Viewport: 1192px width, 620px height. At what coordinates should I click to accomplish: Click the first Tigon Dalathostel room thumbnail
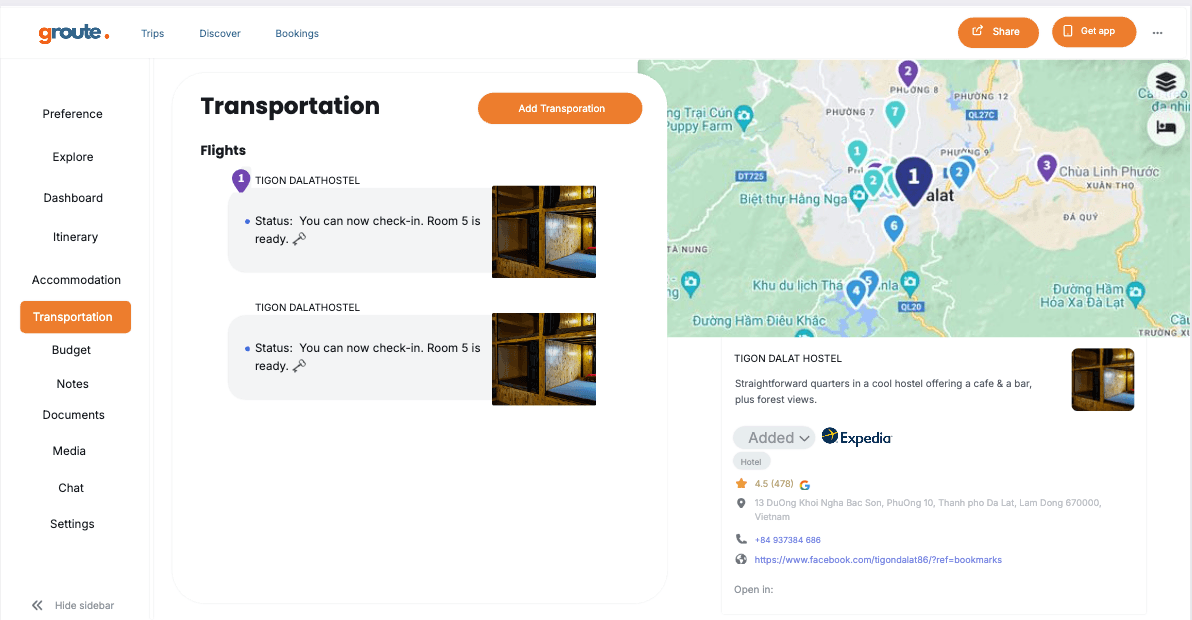pos(543,231)
